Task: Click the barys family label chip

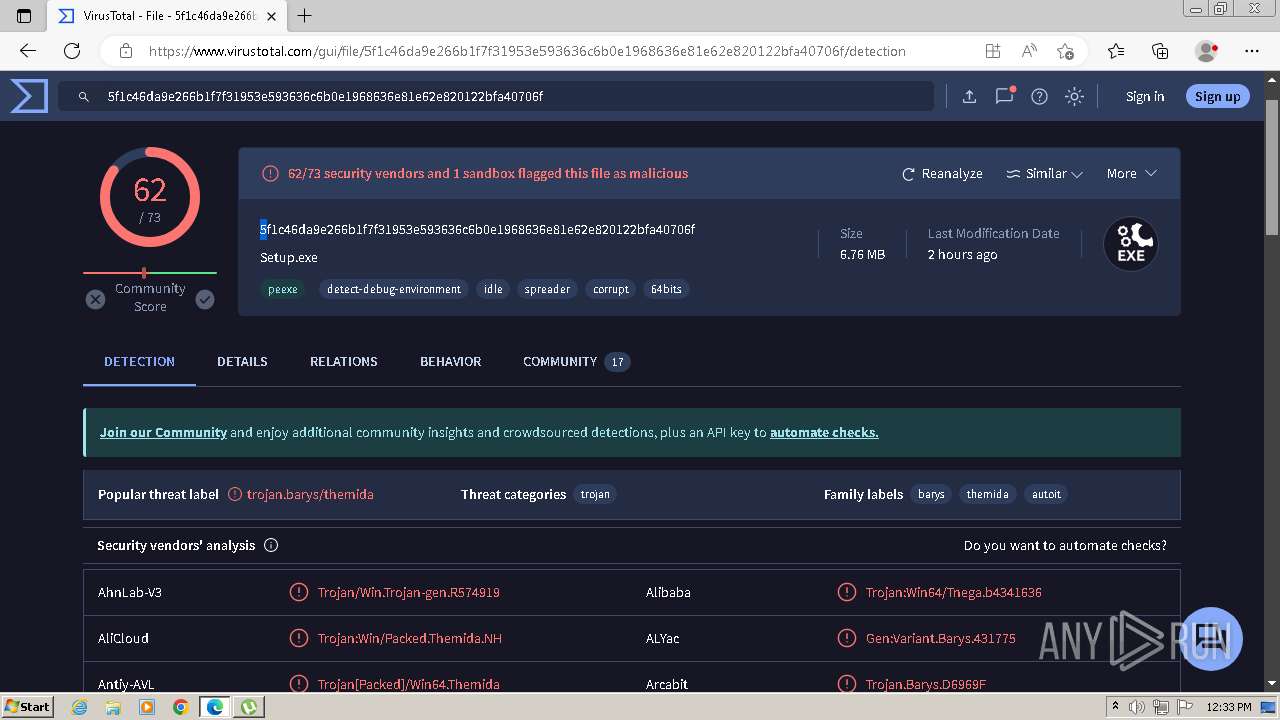Action: point(931,494)
